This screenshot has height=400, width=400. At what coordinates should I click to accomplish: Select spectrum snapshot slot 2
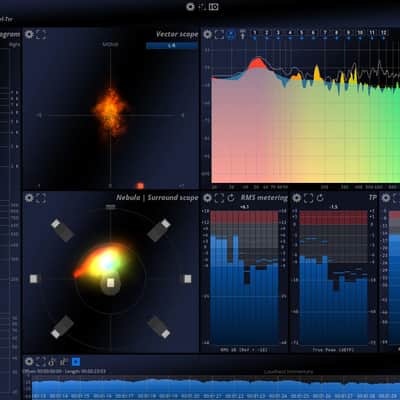pos(266,34)
